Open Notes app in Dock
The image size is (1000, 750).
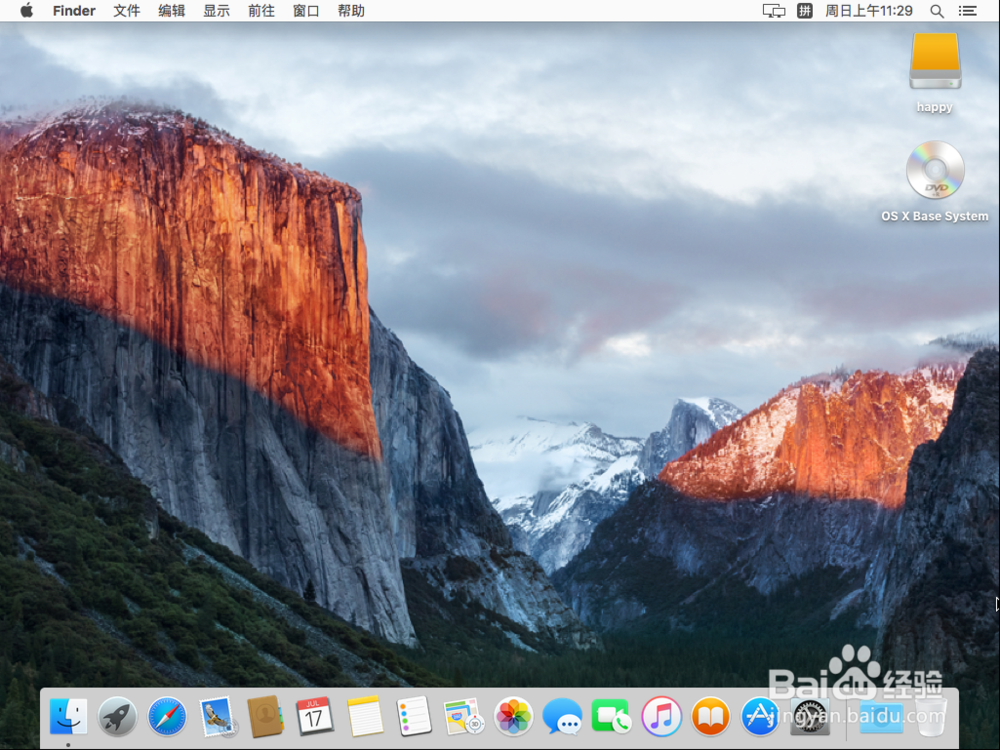pyautogui.click(x=365, y=716)
